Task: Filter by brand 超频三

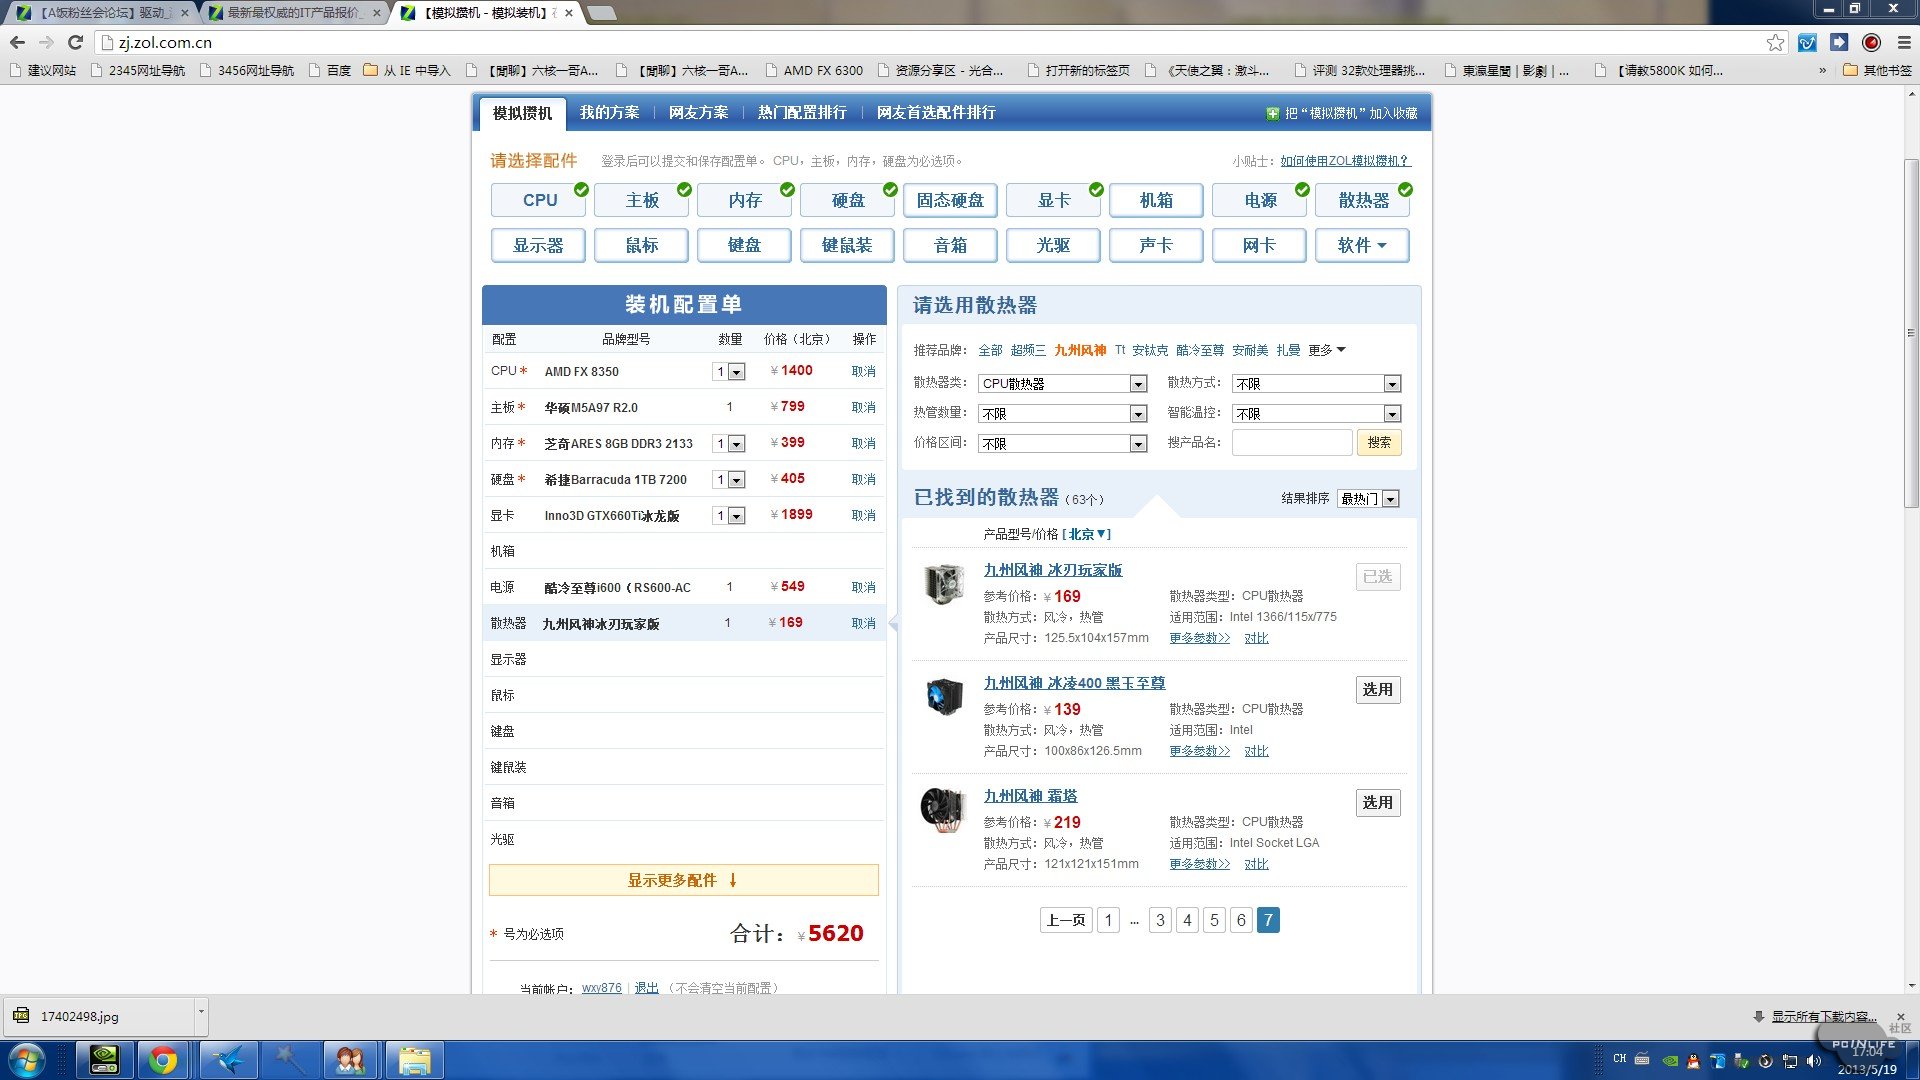Action: [x=1028, y=350]
